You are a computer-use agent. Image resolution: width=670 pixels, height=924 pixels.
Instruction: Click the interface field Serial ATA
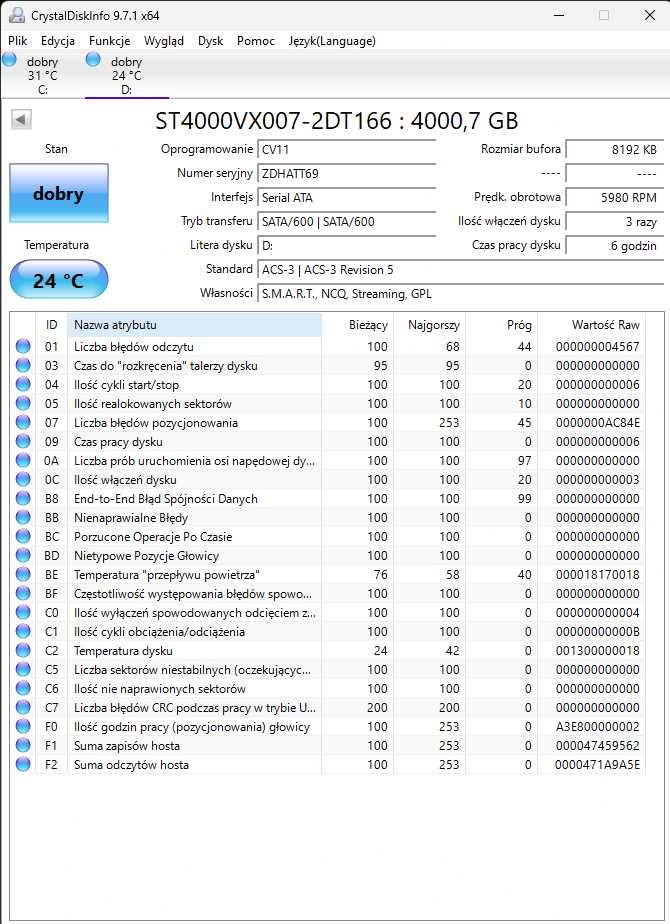click(x=346, y=197)
